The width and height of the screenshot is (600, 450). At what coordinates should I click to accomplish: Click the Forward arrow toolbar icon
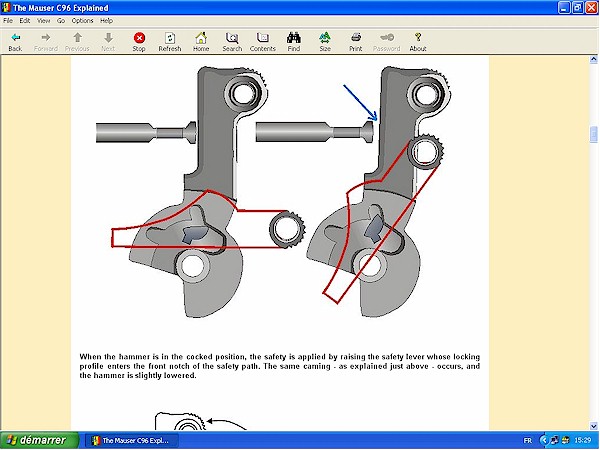46,37
